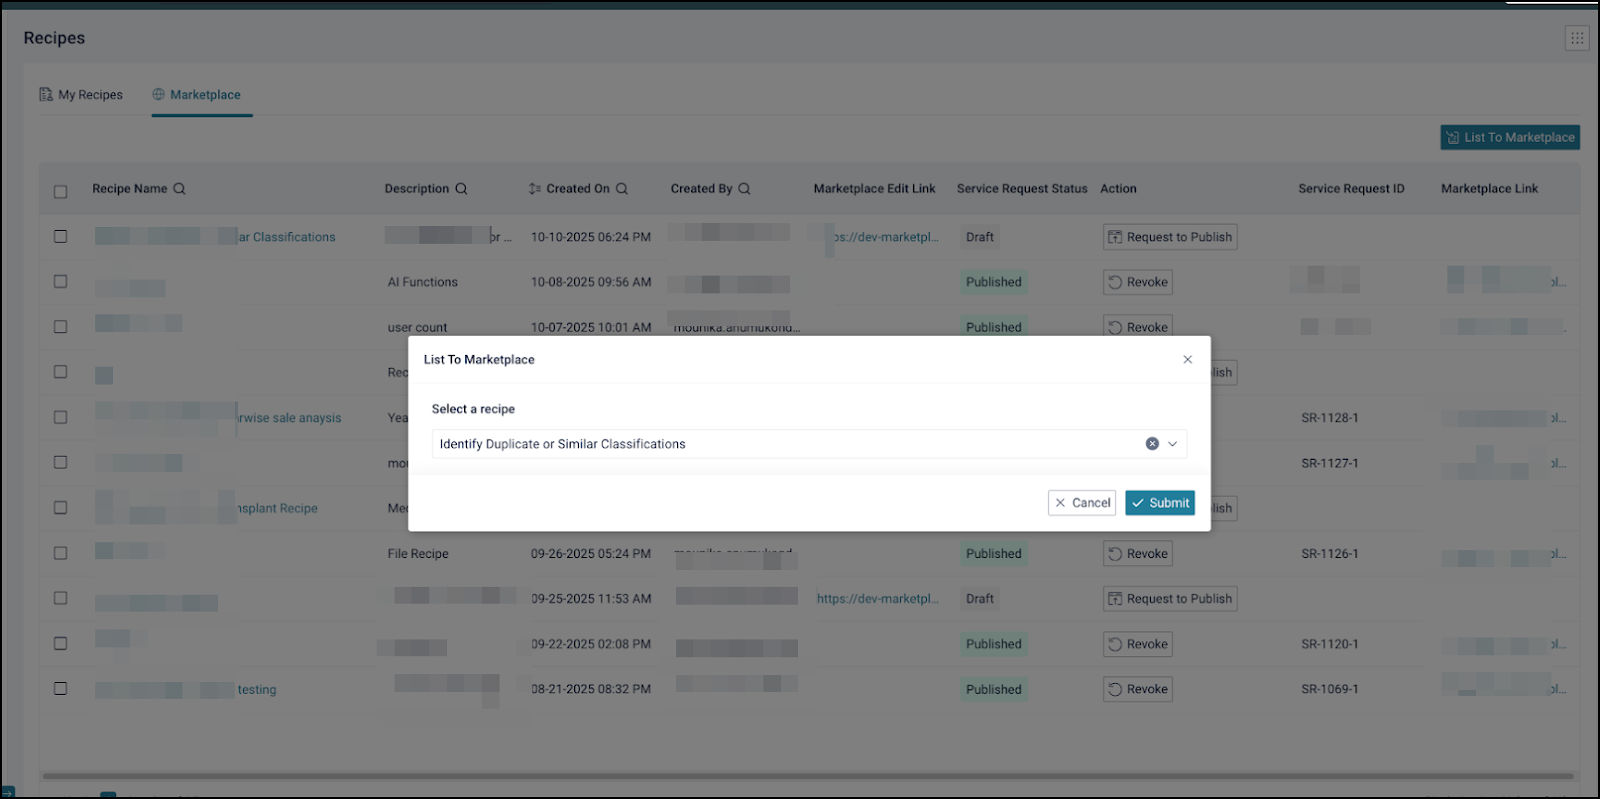Click the horizontal scrollbar below the table

click(808, 776)
